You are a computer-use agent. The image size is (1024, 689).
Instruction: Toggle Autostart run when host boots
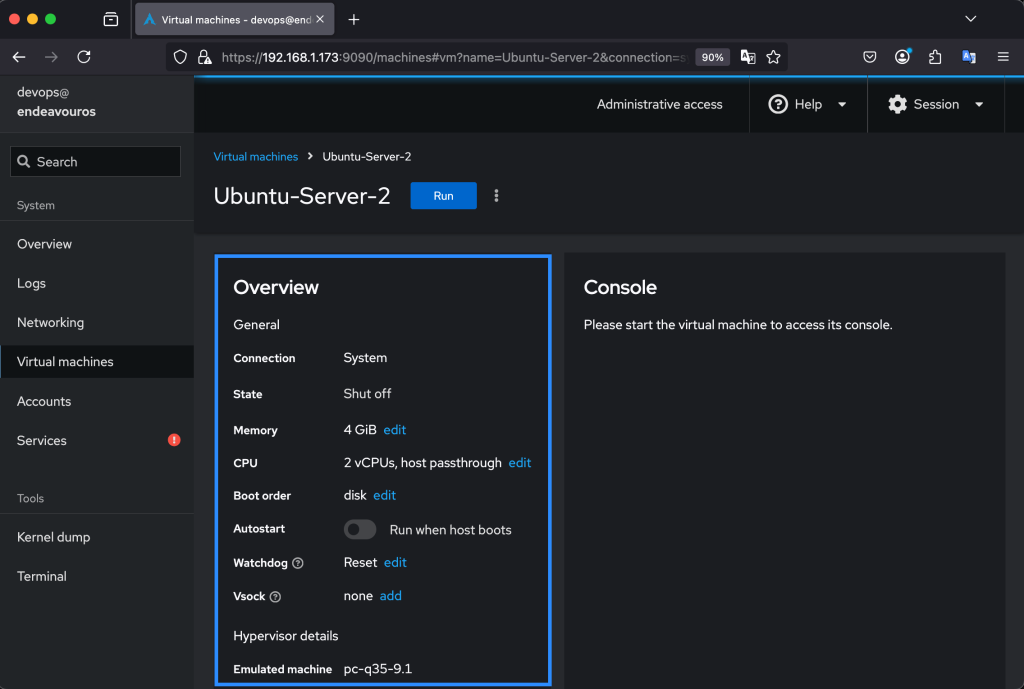click(360, 530)
